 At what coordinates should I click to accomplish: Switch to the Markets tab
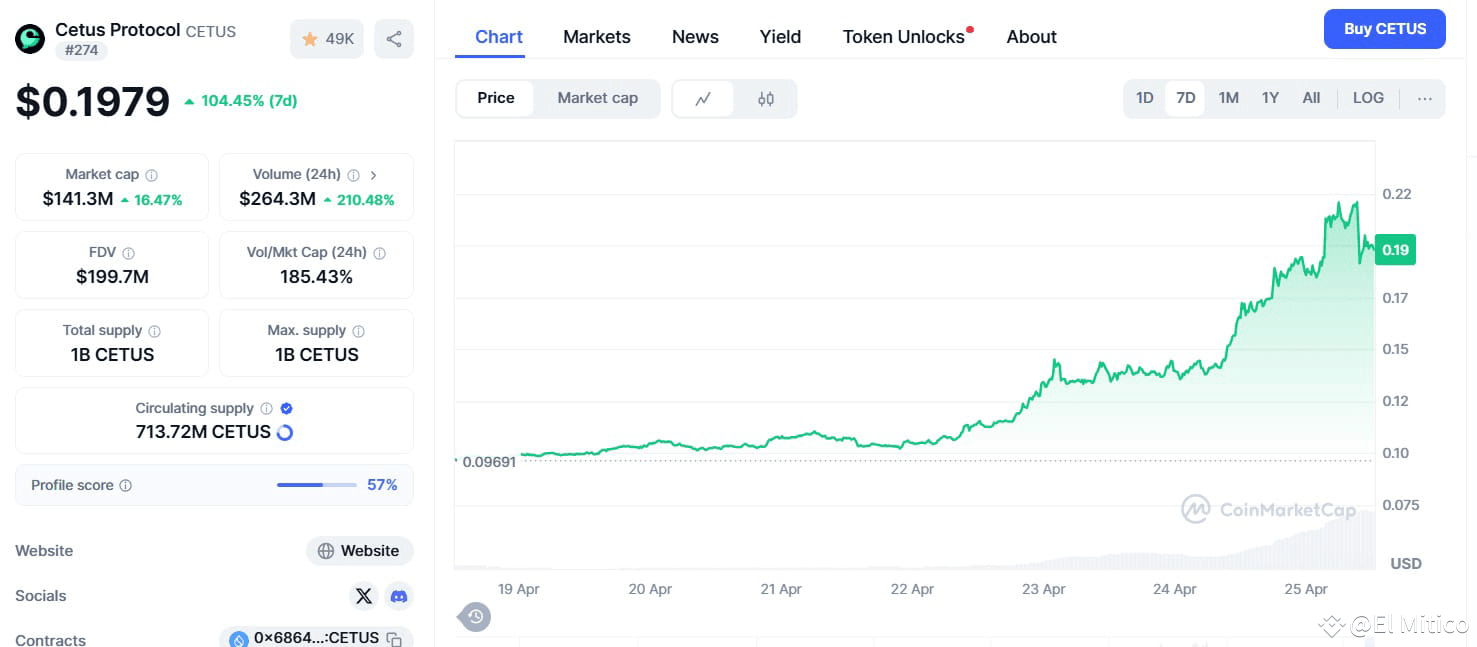597,37
